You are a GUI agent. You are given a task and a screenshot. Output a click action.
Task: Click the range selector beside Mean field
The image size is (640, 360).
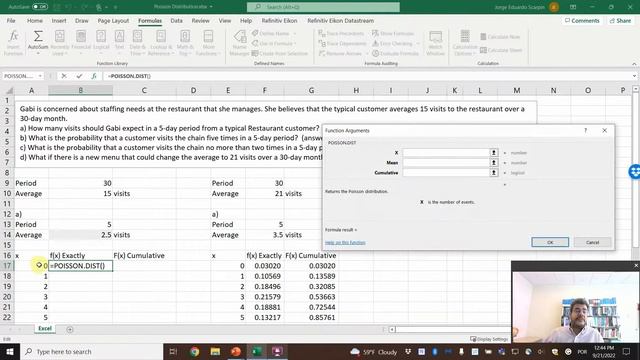click(x=494, y=162)
